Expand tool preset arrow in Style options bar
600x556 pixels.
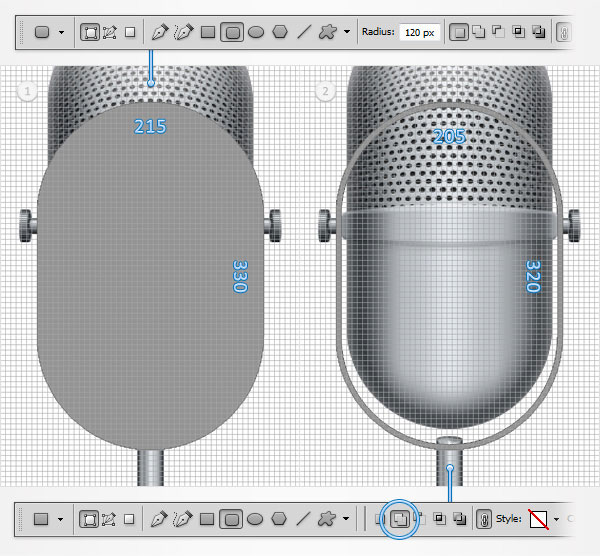click(60, 520)
